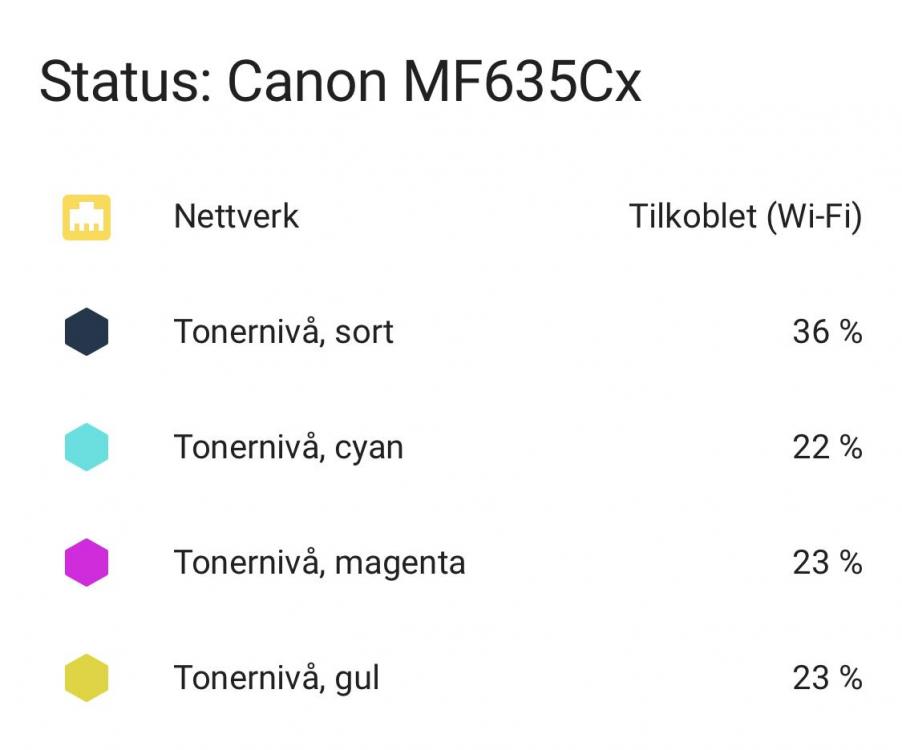Viewport: 902px width, 750px height.
Task: Select the 36 % black toner value
Action: pos(827,332)
